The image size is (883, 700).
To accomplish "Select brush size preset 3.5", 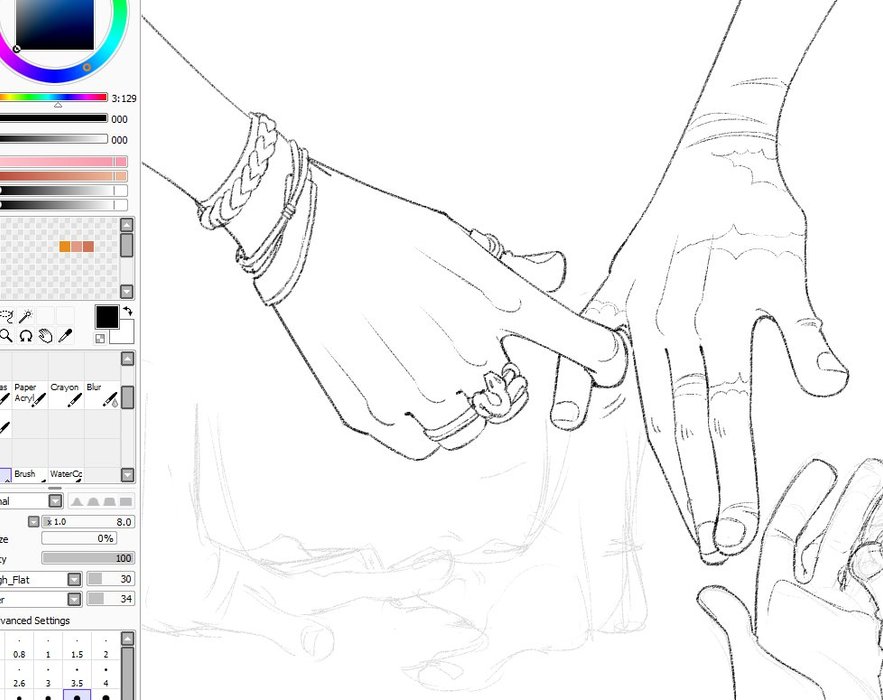I will [x=77, y=676].
